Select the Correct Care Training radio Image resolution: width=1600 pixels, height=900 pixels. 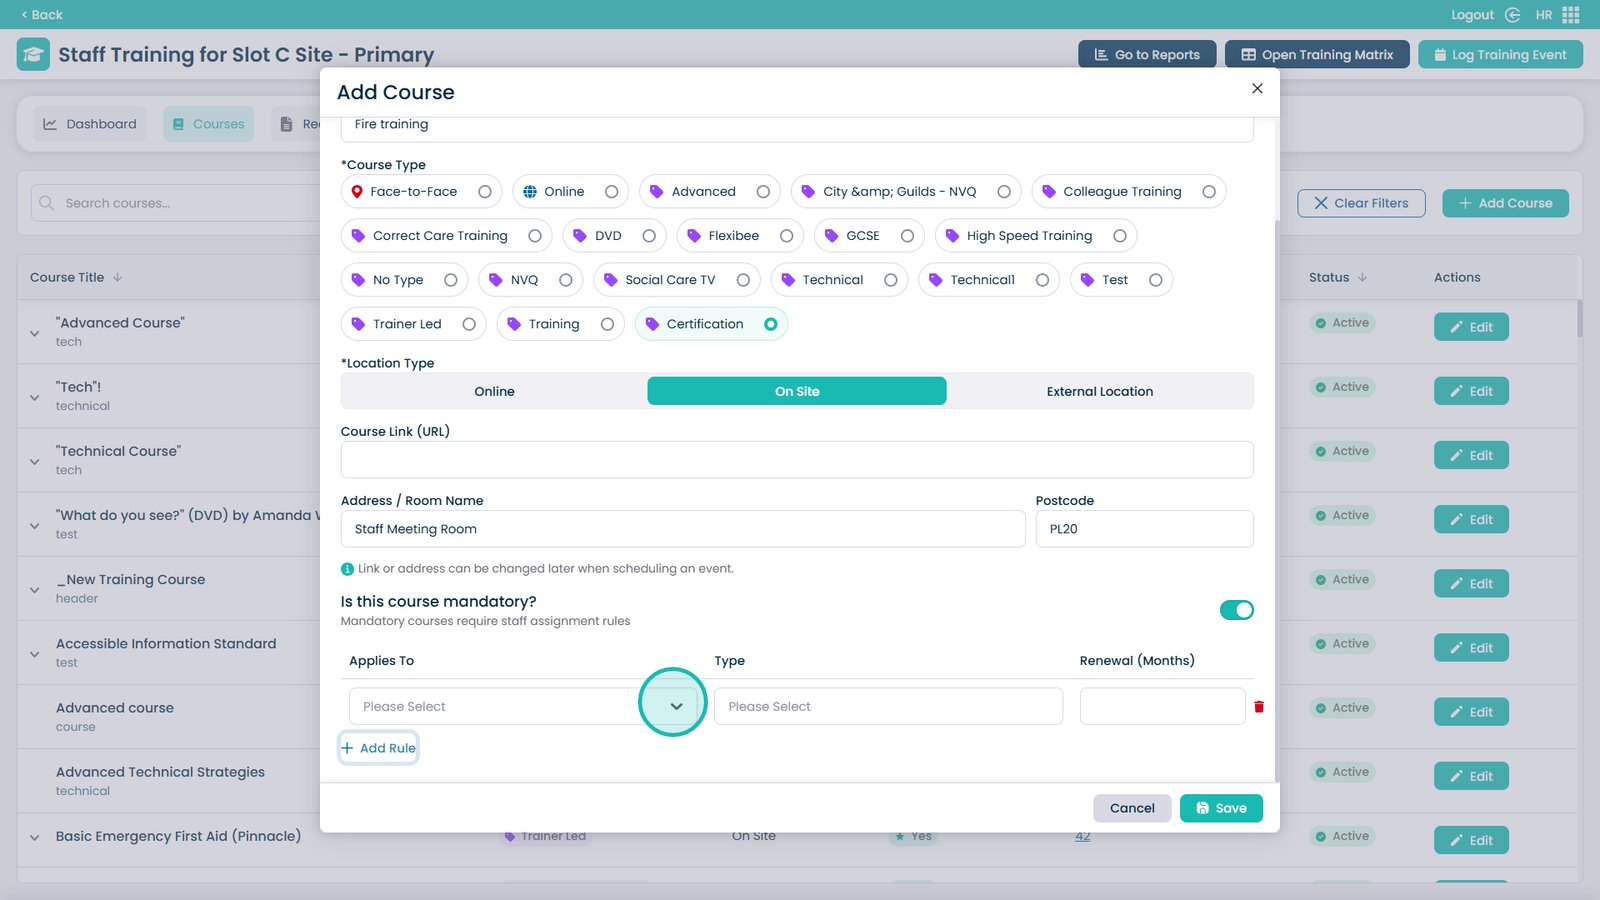point(535,236)
